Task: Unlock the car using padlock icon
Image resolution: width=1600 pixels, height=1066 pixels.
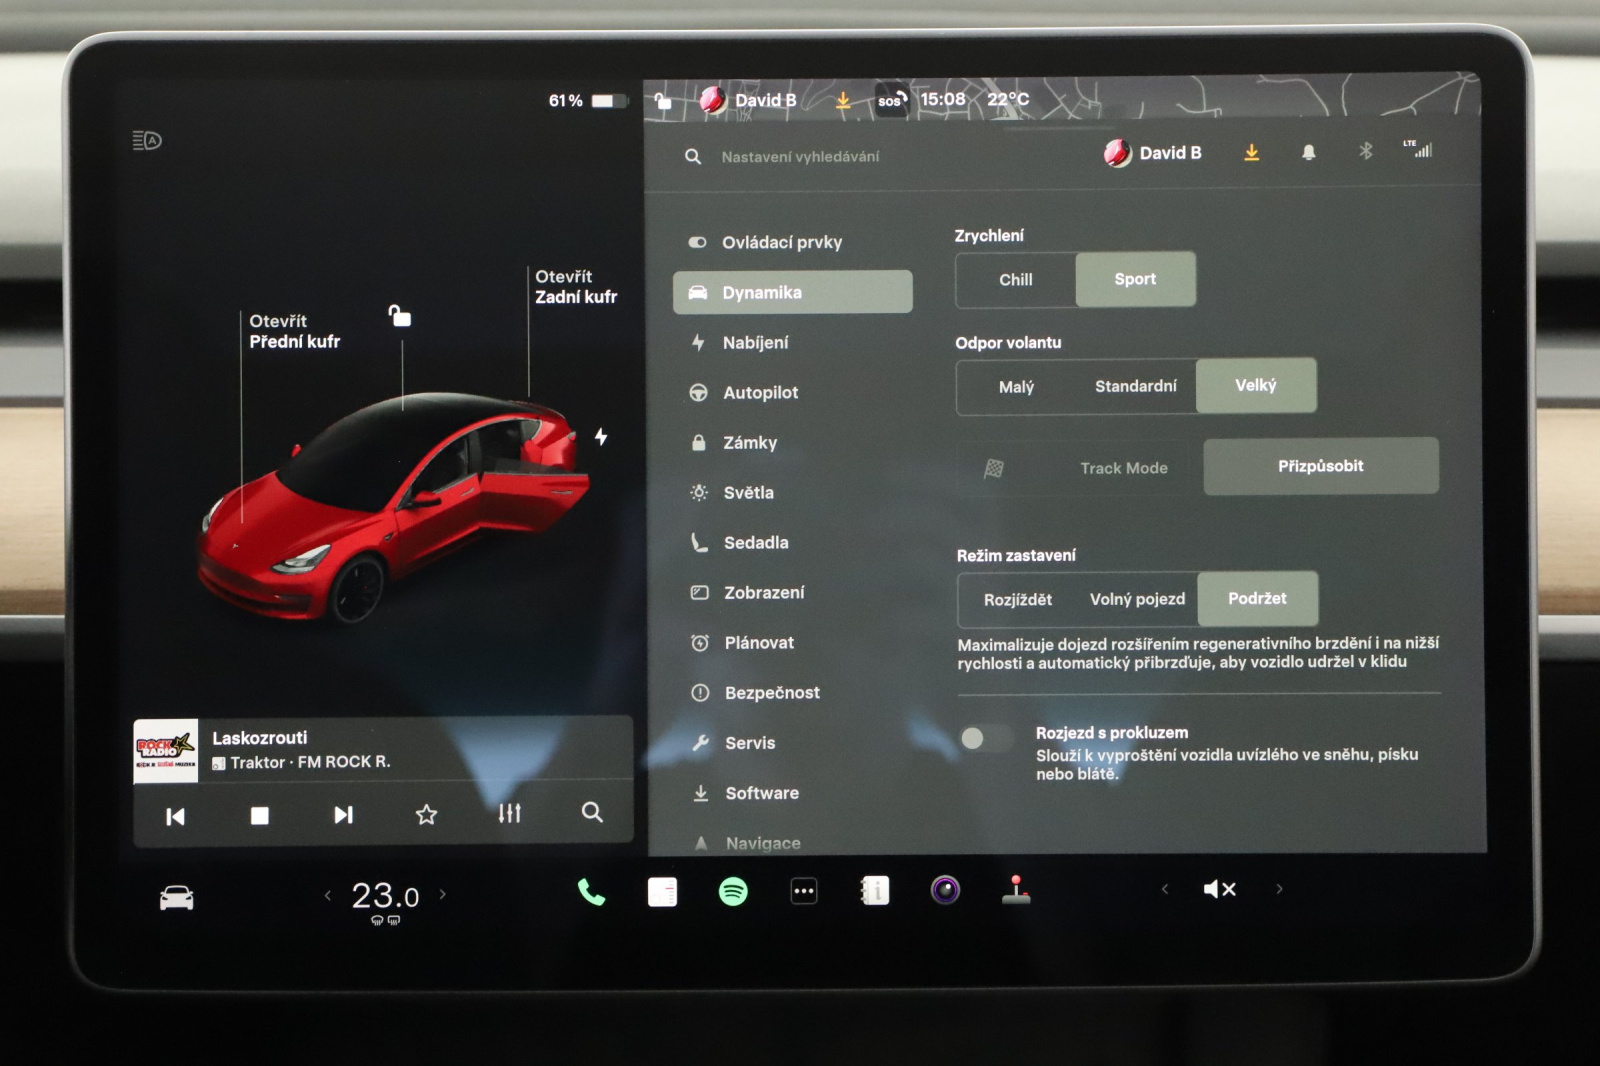Action: 400,317
